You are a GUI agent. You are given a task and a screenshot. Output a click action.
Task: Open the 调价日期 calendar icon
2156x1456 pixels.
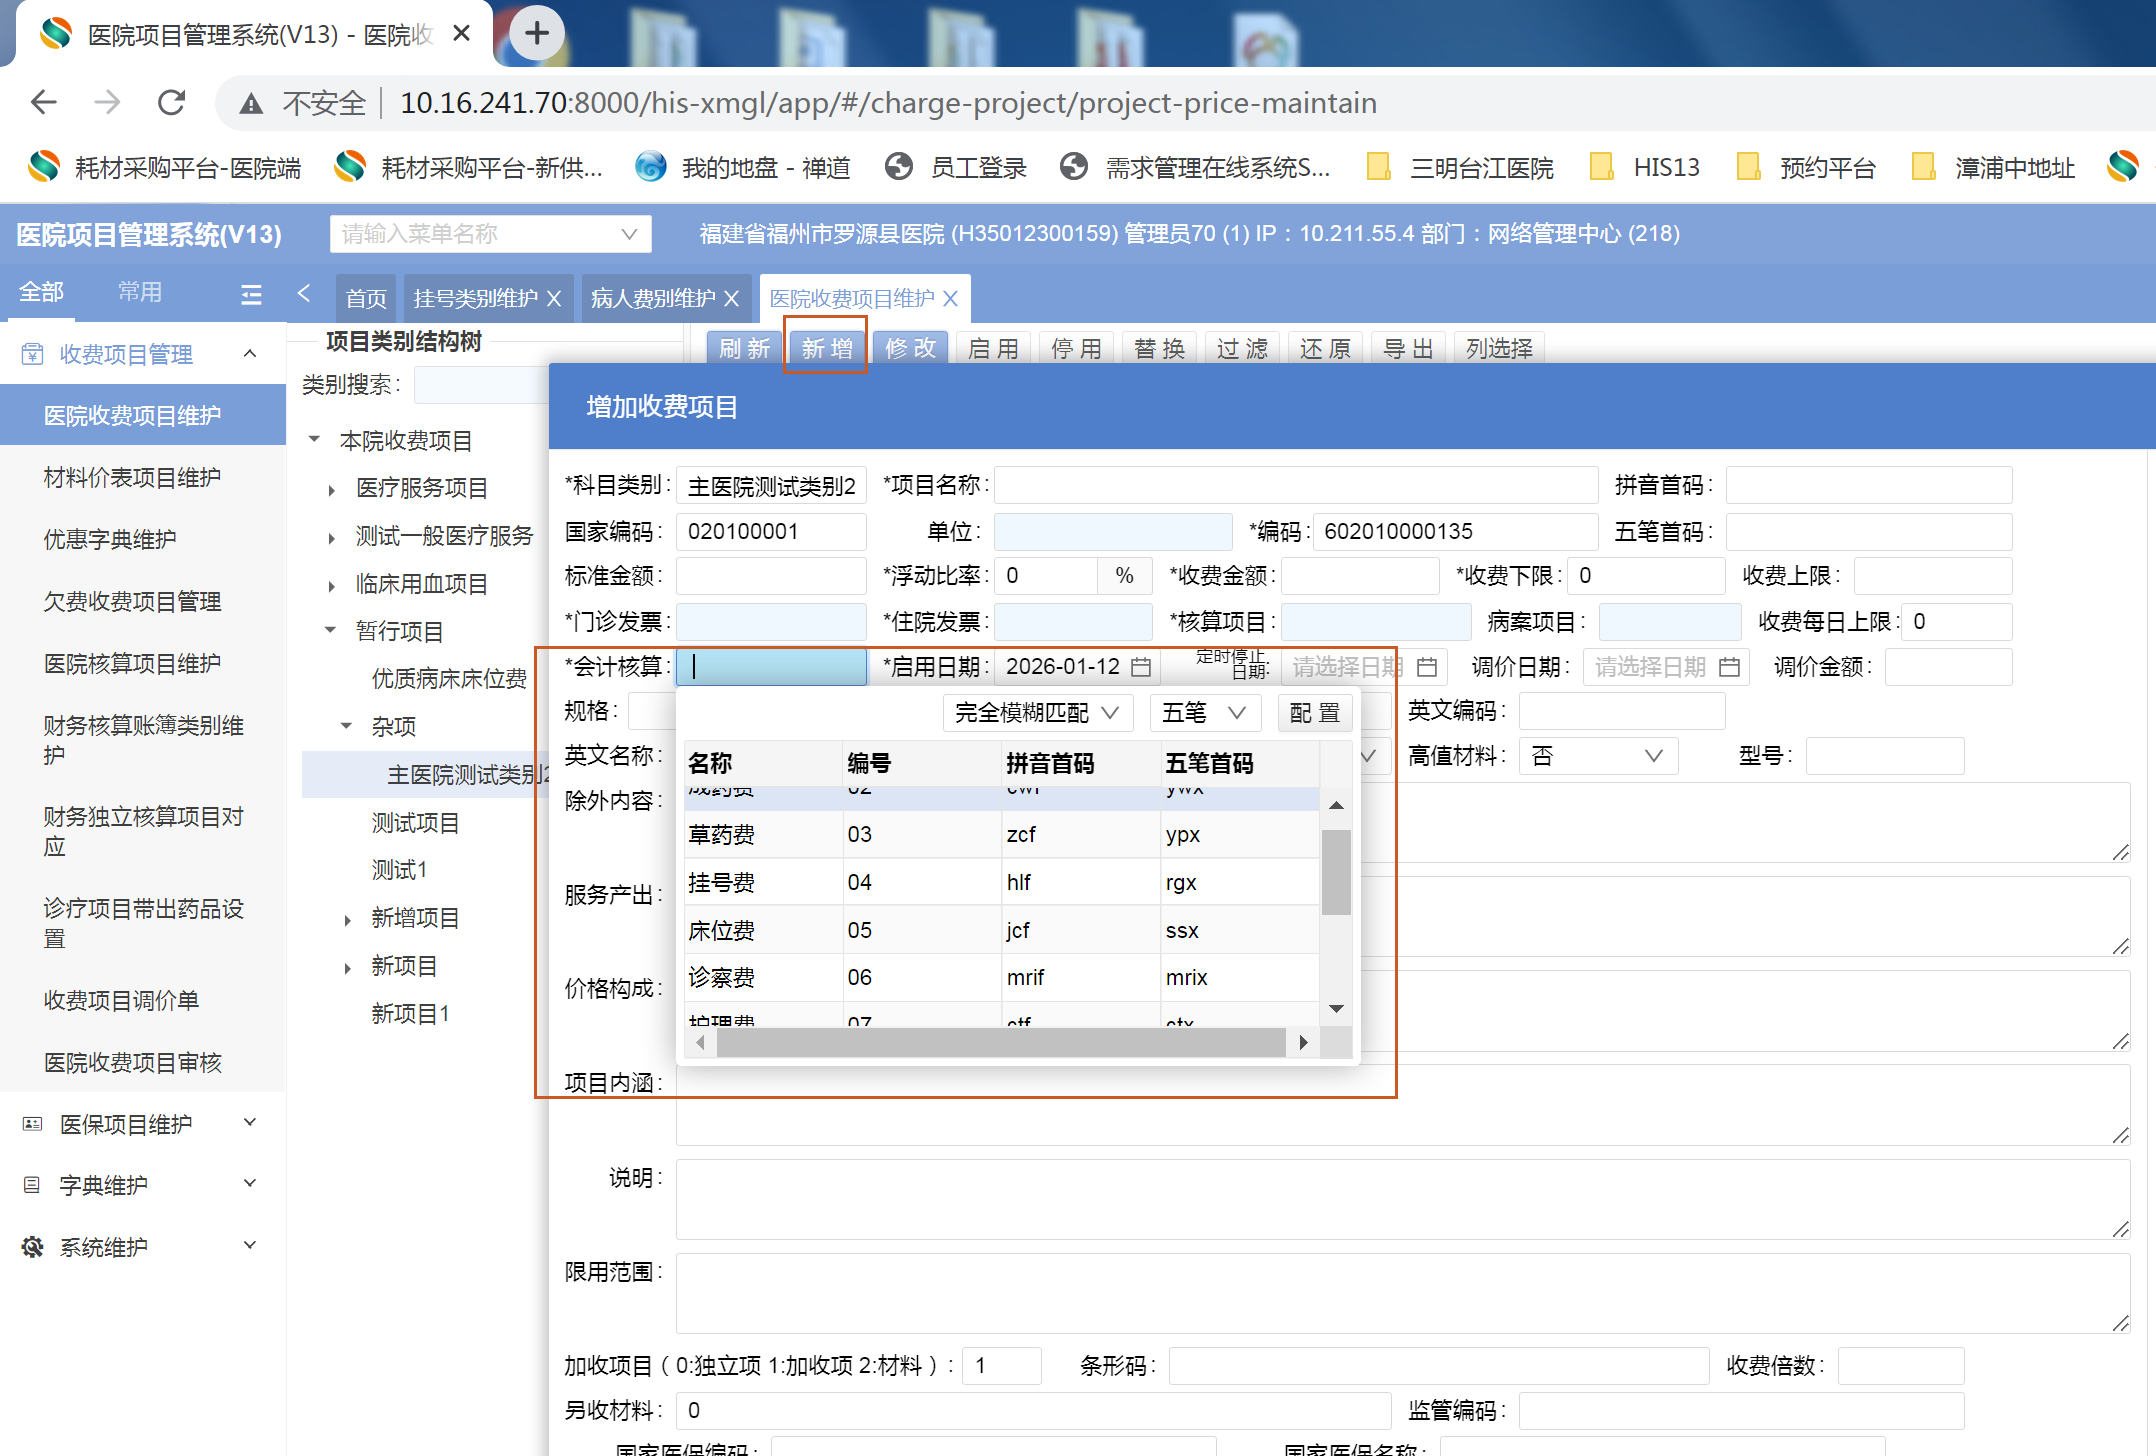[x=1729, y=667]
